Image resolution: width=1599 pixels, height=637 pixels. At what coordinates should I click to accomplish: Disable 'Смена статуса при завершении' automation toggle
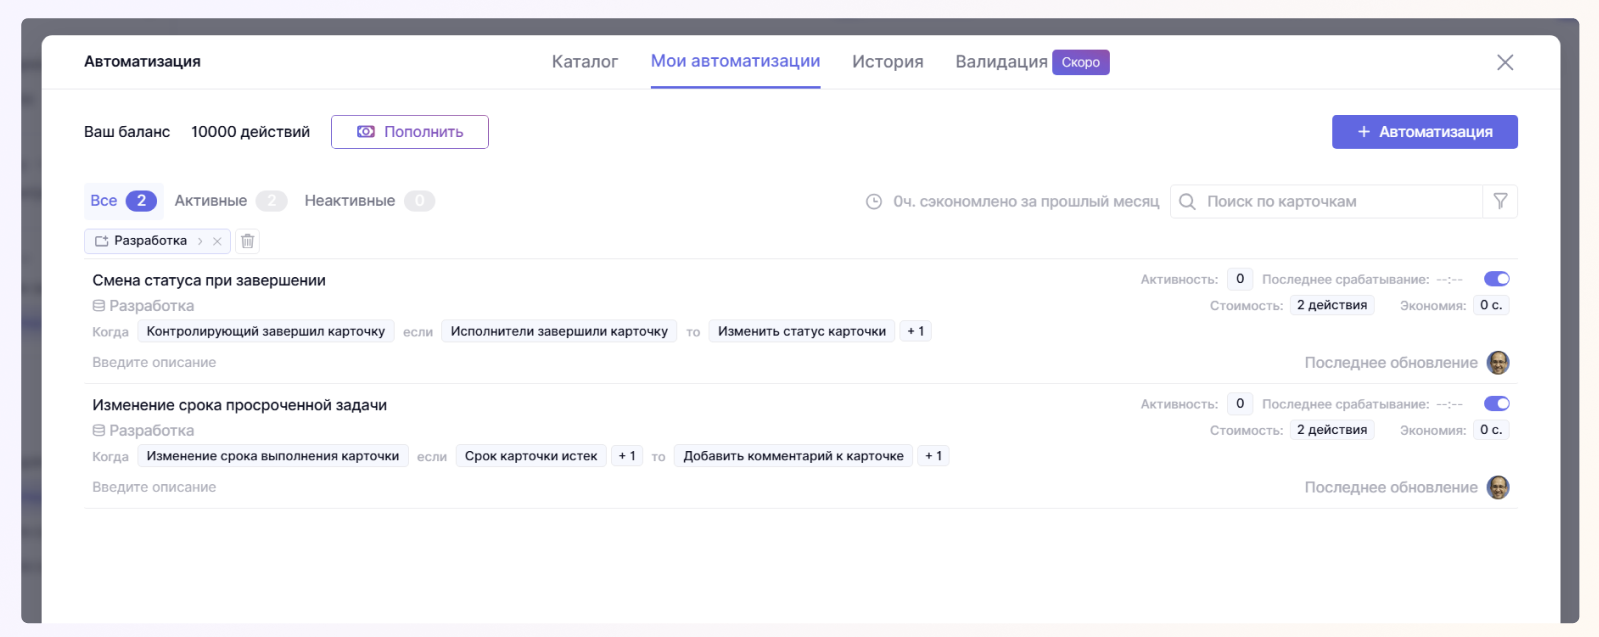tap(1496, 279)
